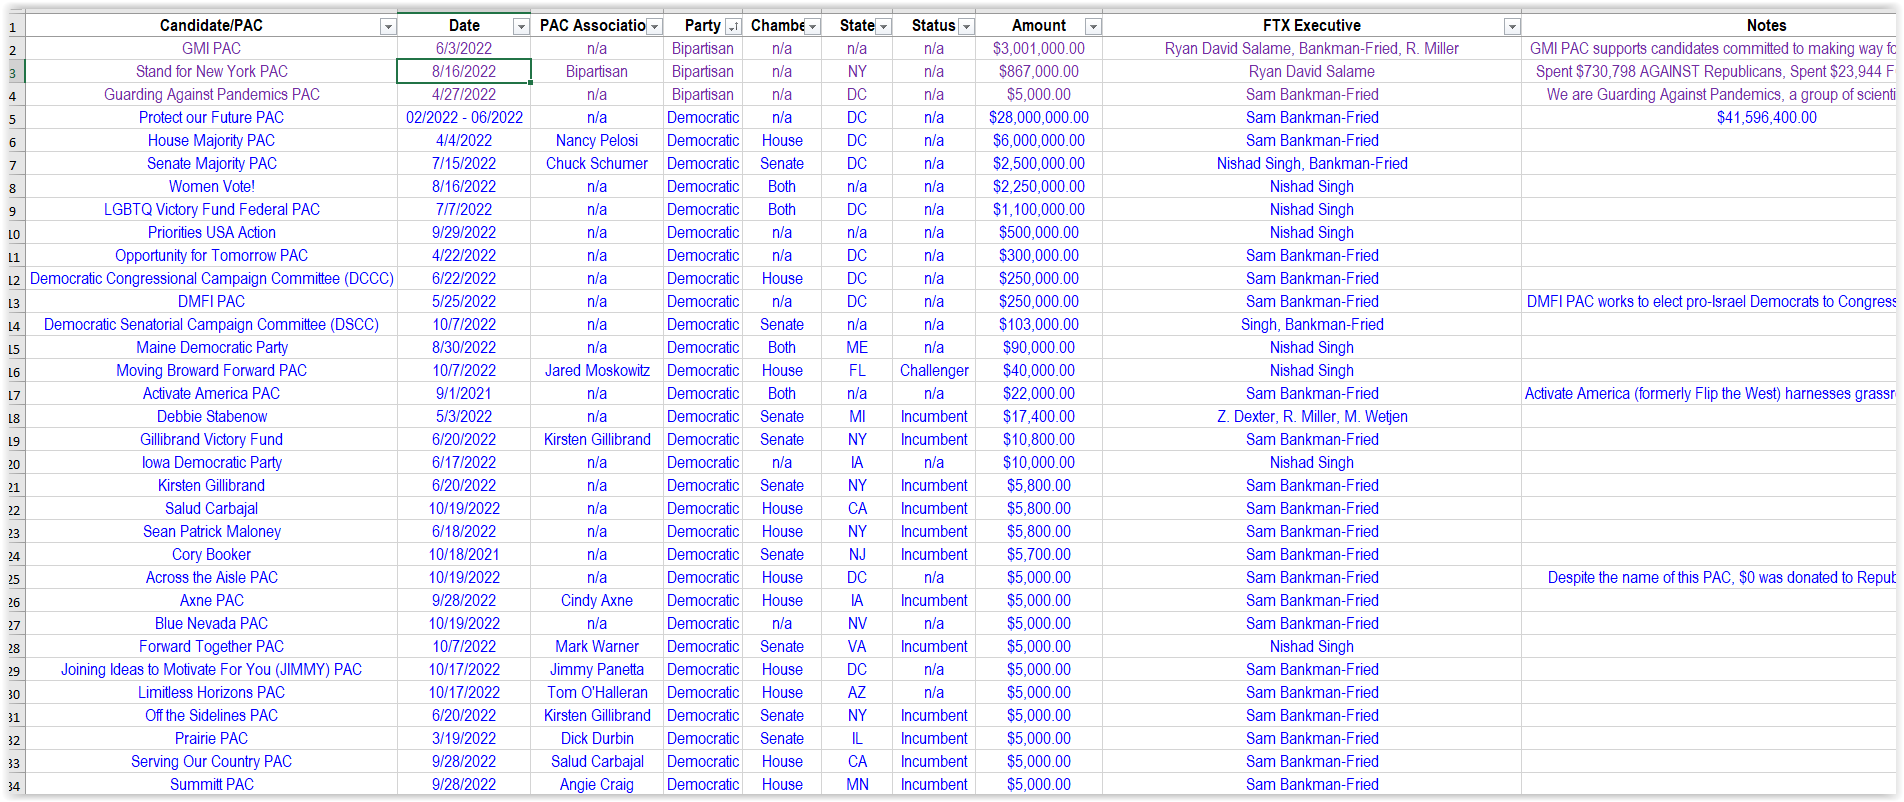Image resolution: width=1904 pixels, height=802 pixels.
Task: Select the Women Vote! cell
Action: pyautogui.click(x=211, y=187)
